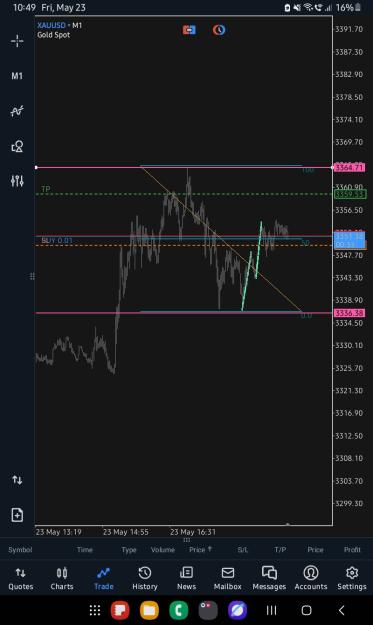Tap the Android back button
The image size is (373, 625).
(x=342, y=610)
